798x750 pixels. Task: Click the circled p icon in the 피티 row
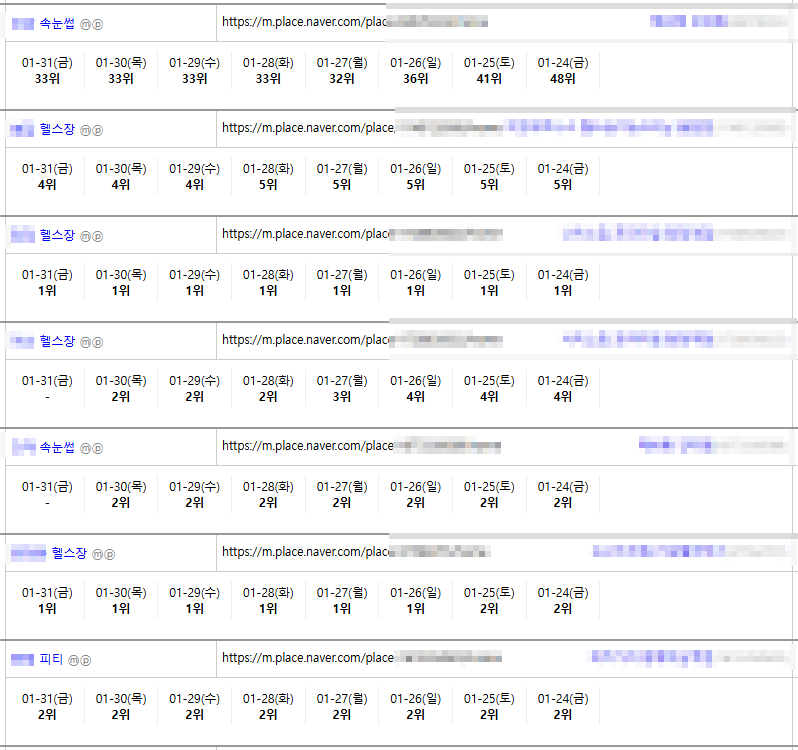85,660
